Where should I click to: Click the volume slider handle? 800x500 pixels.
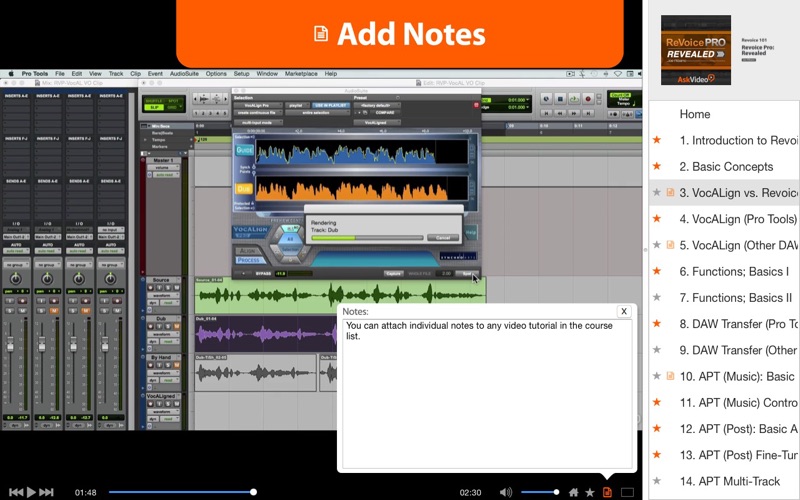556,492
